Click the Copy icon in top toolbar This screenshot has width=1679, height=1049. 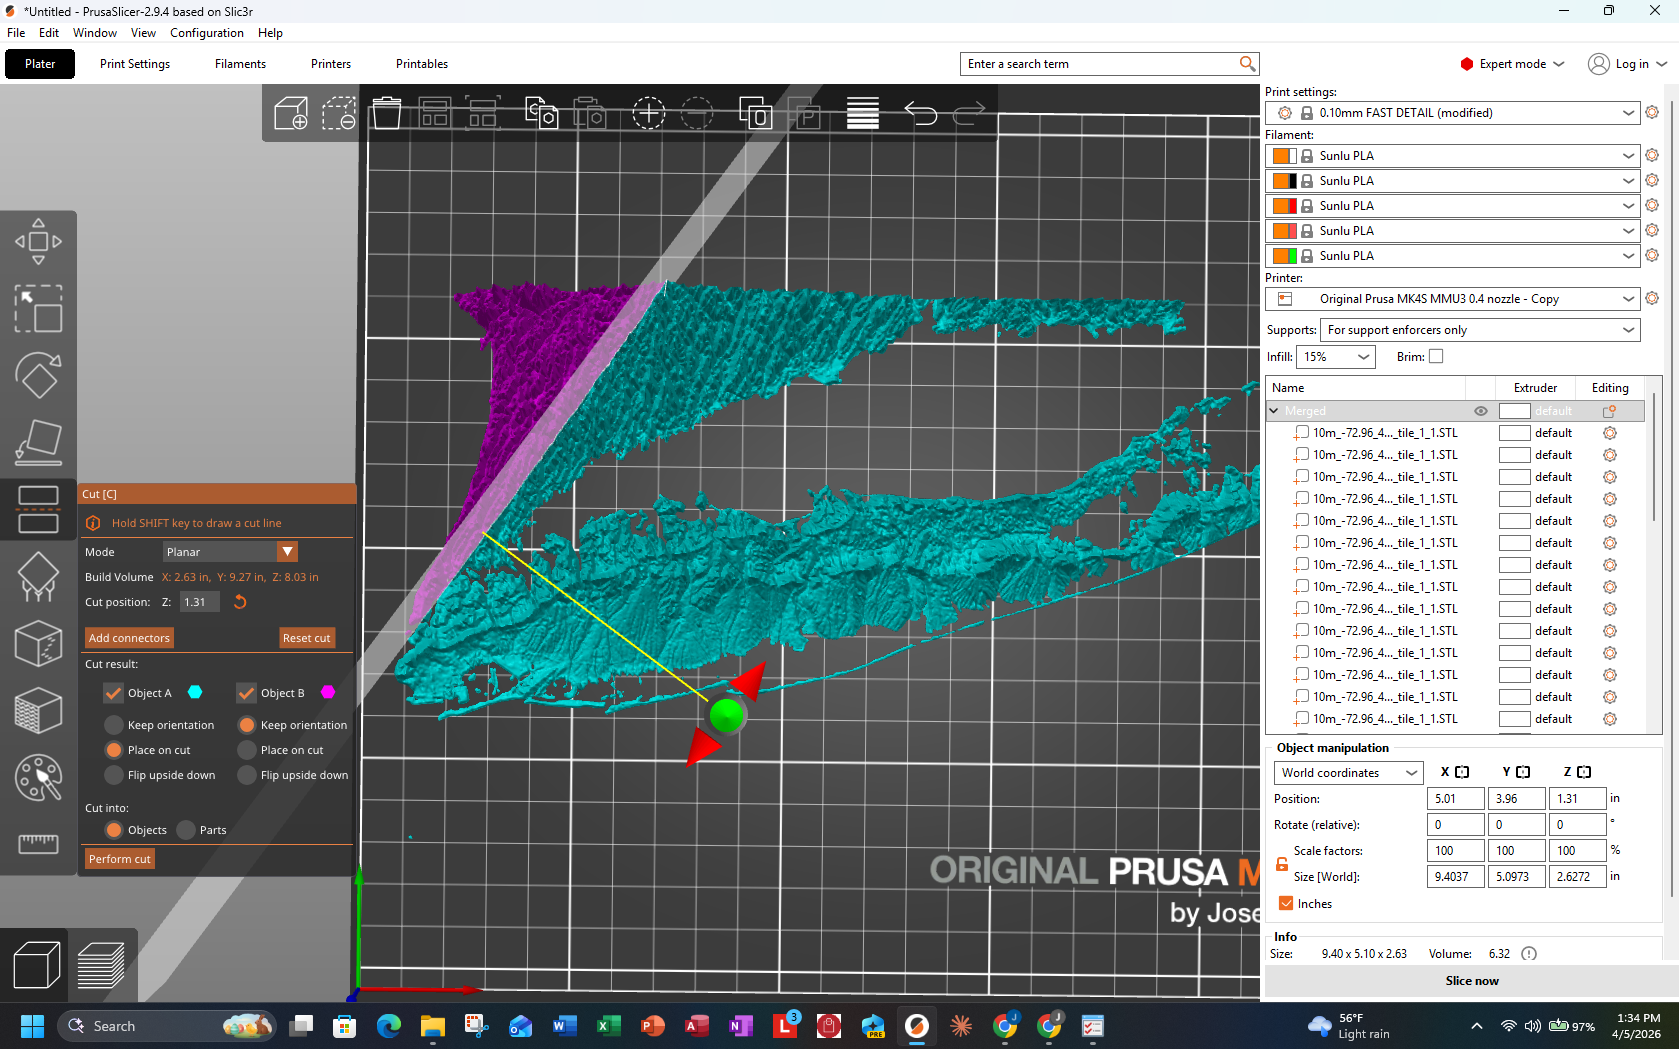(x=541, y=113)
